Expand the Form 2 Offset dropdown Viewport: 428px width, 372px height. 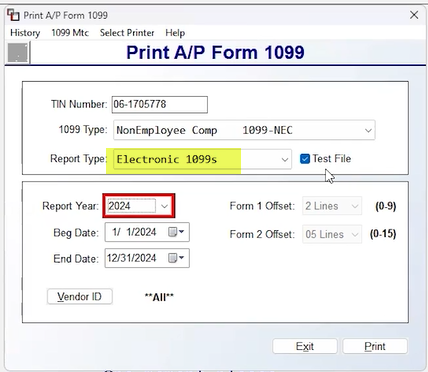[x=355, y=234]
